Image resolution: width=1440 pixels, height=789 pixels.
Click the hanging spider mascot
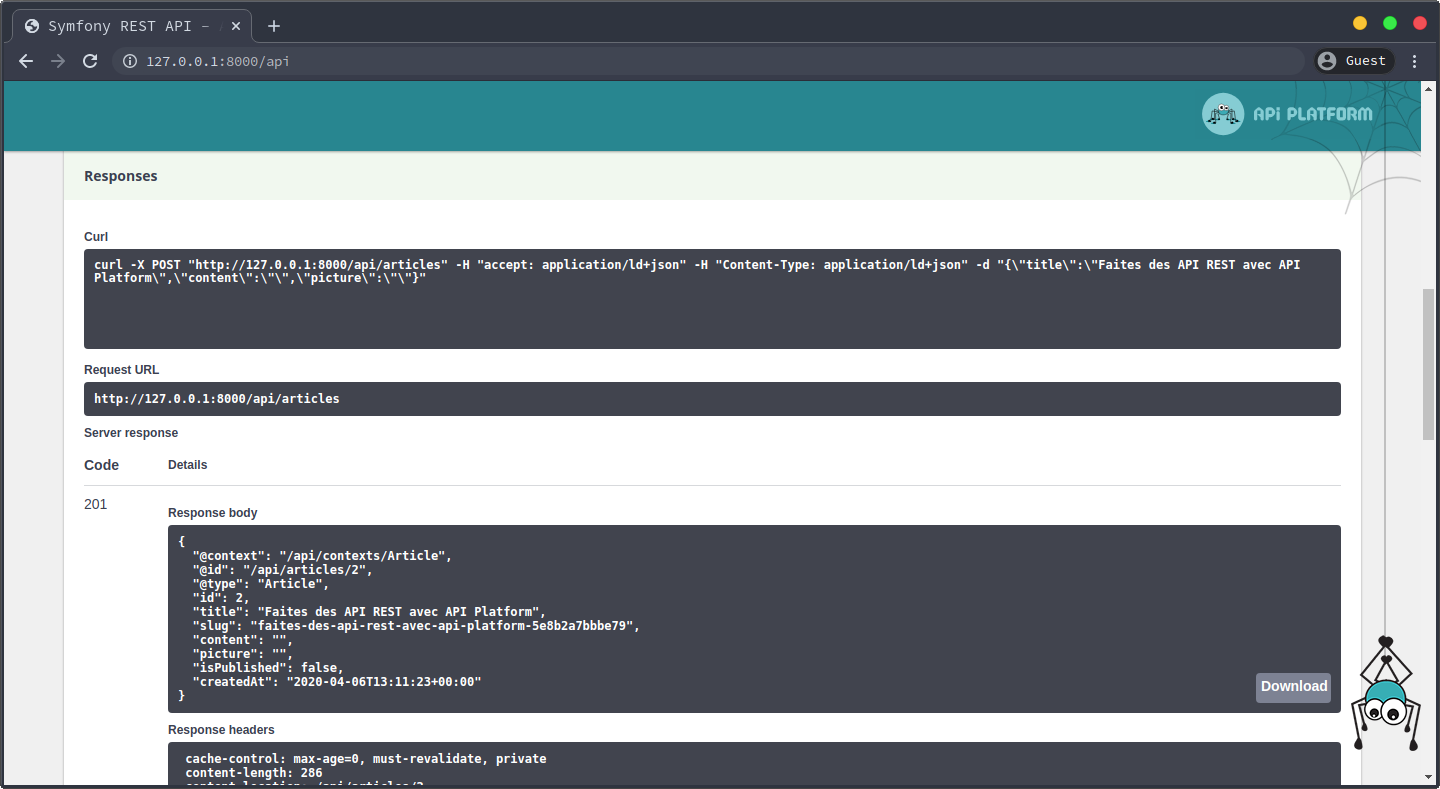(1385, 700)
